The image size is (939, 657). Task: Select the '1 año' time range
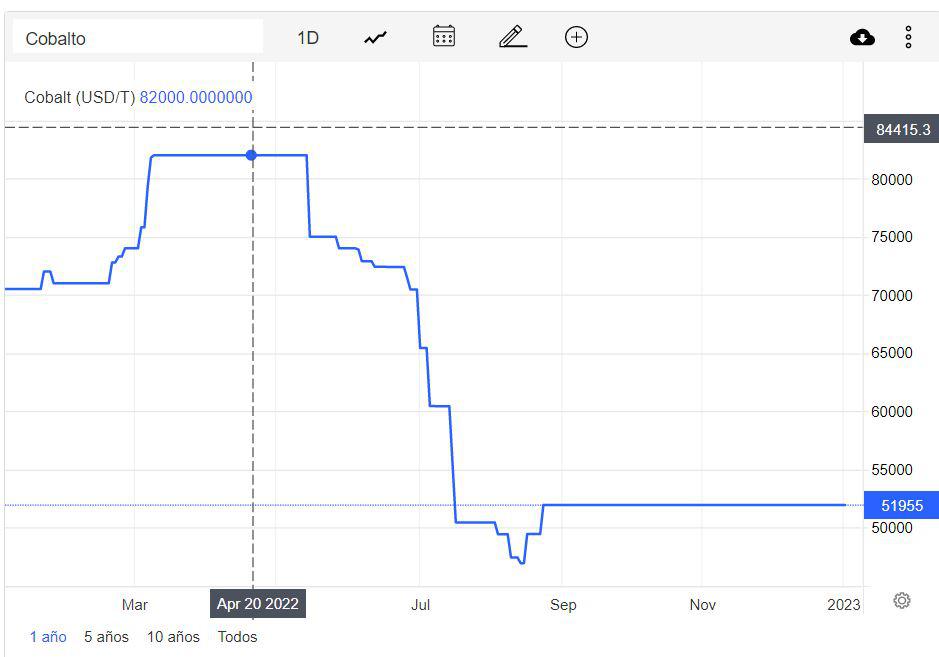tap(48, 637)
